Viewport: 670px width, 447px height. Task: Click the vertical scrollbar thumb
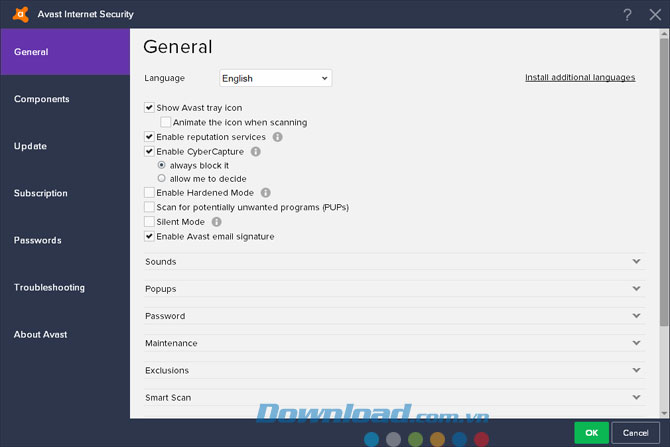tap(664, 182)
